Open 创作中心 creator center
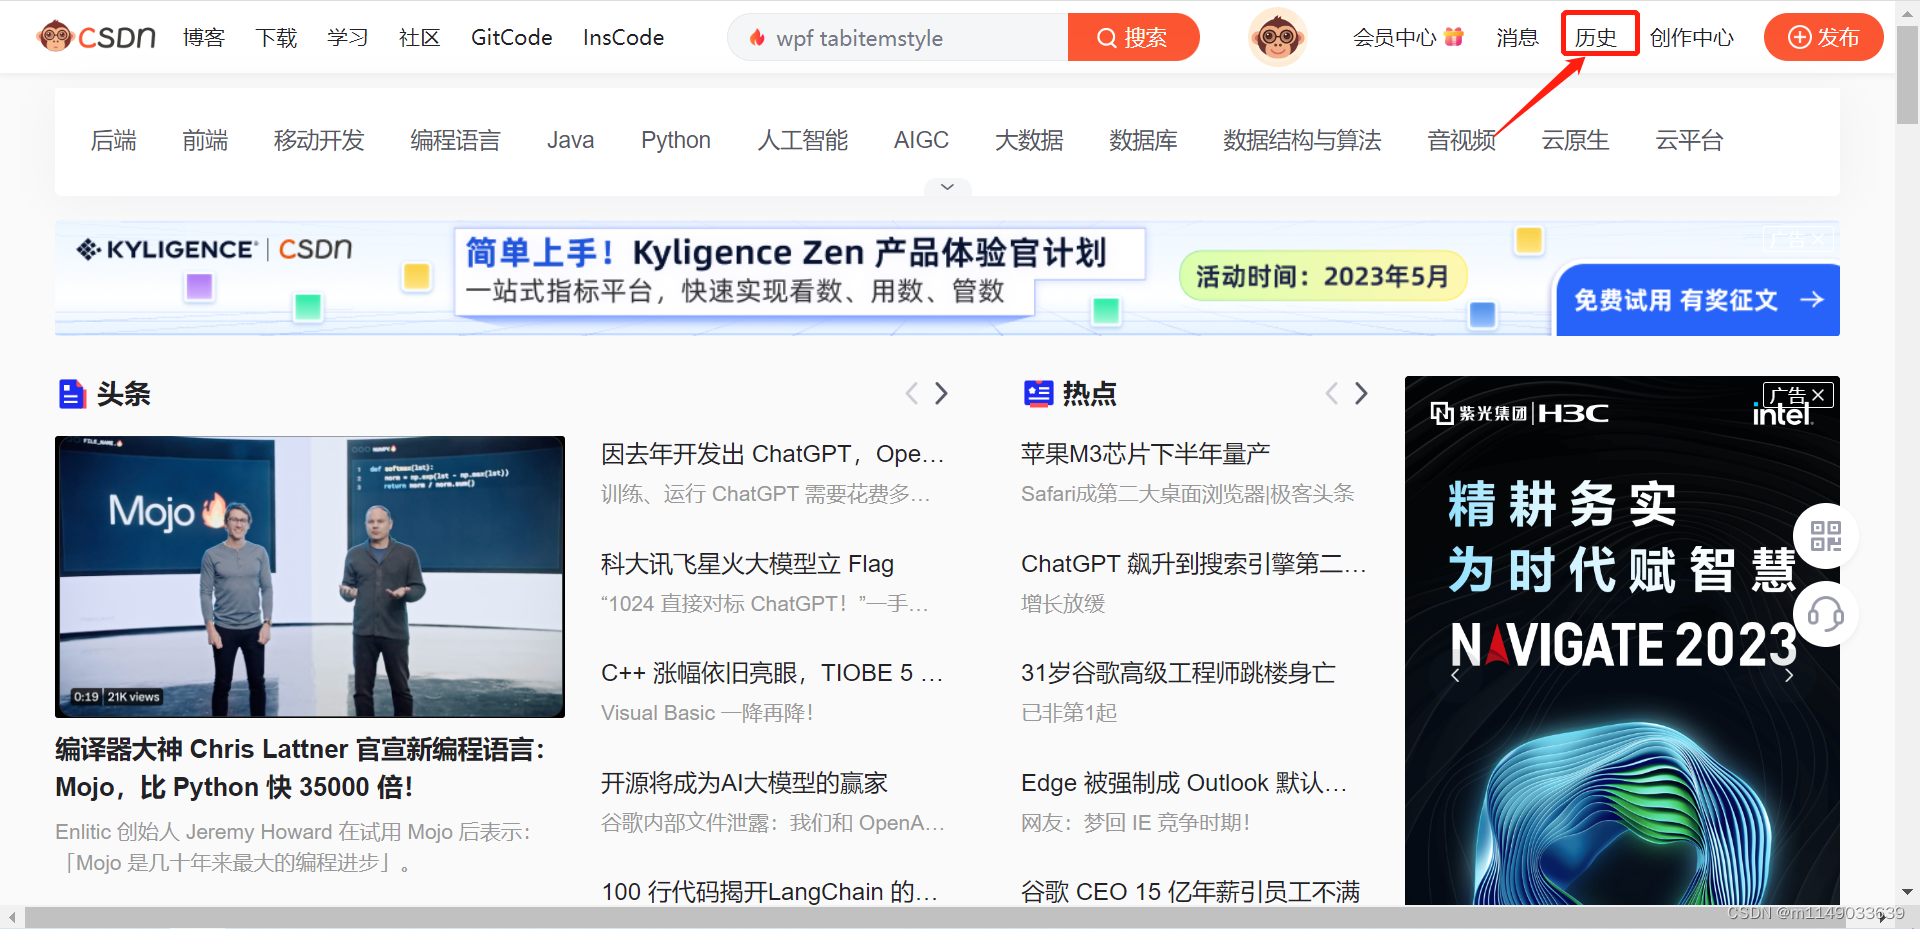1920x929 pixels. click(x=1692, y=37)
